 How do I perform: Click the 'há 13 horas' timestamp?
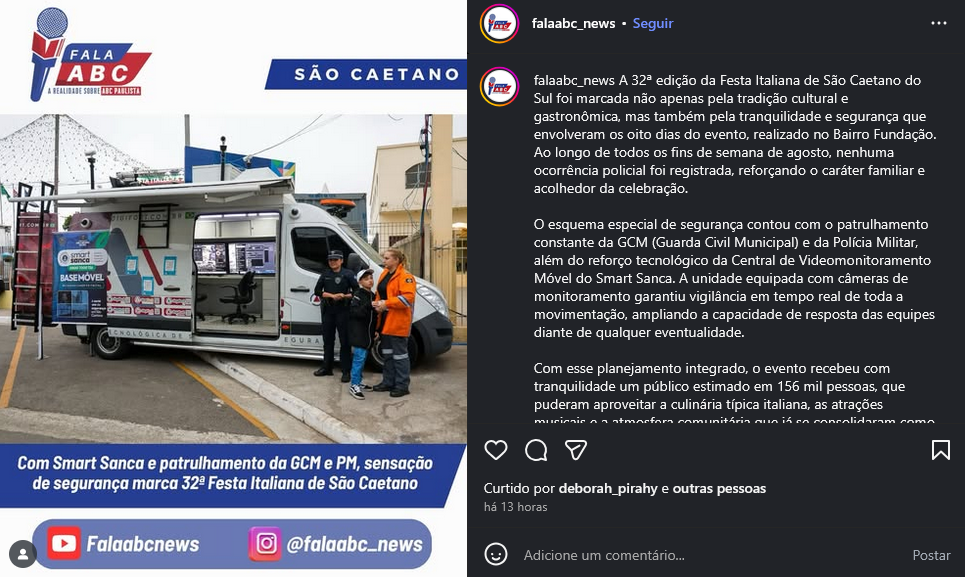(515, 507)
